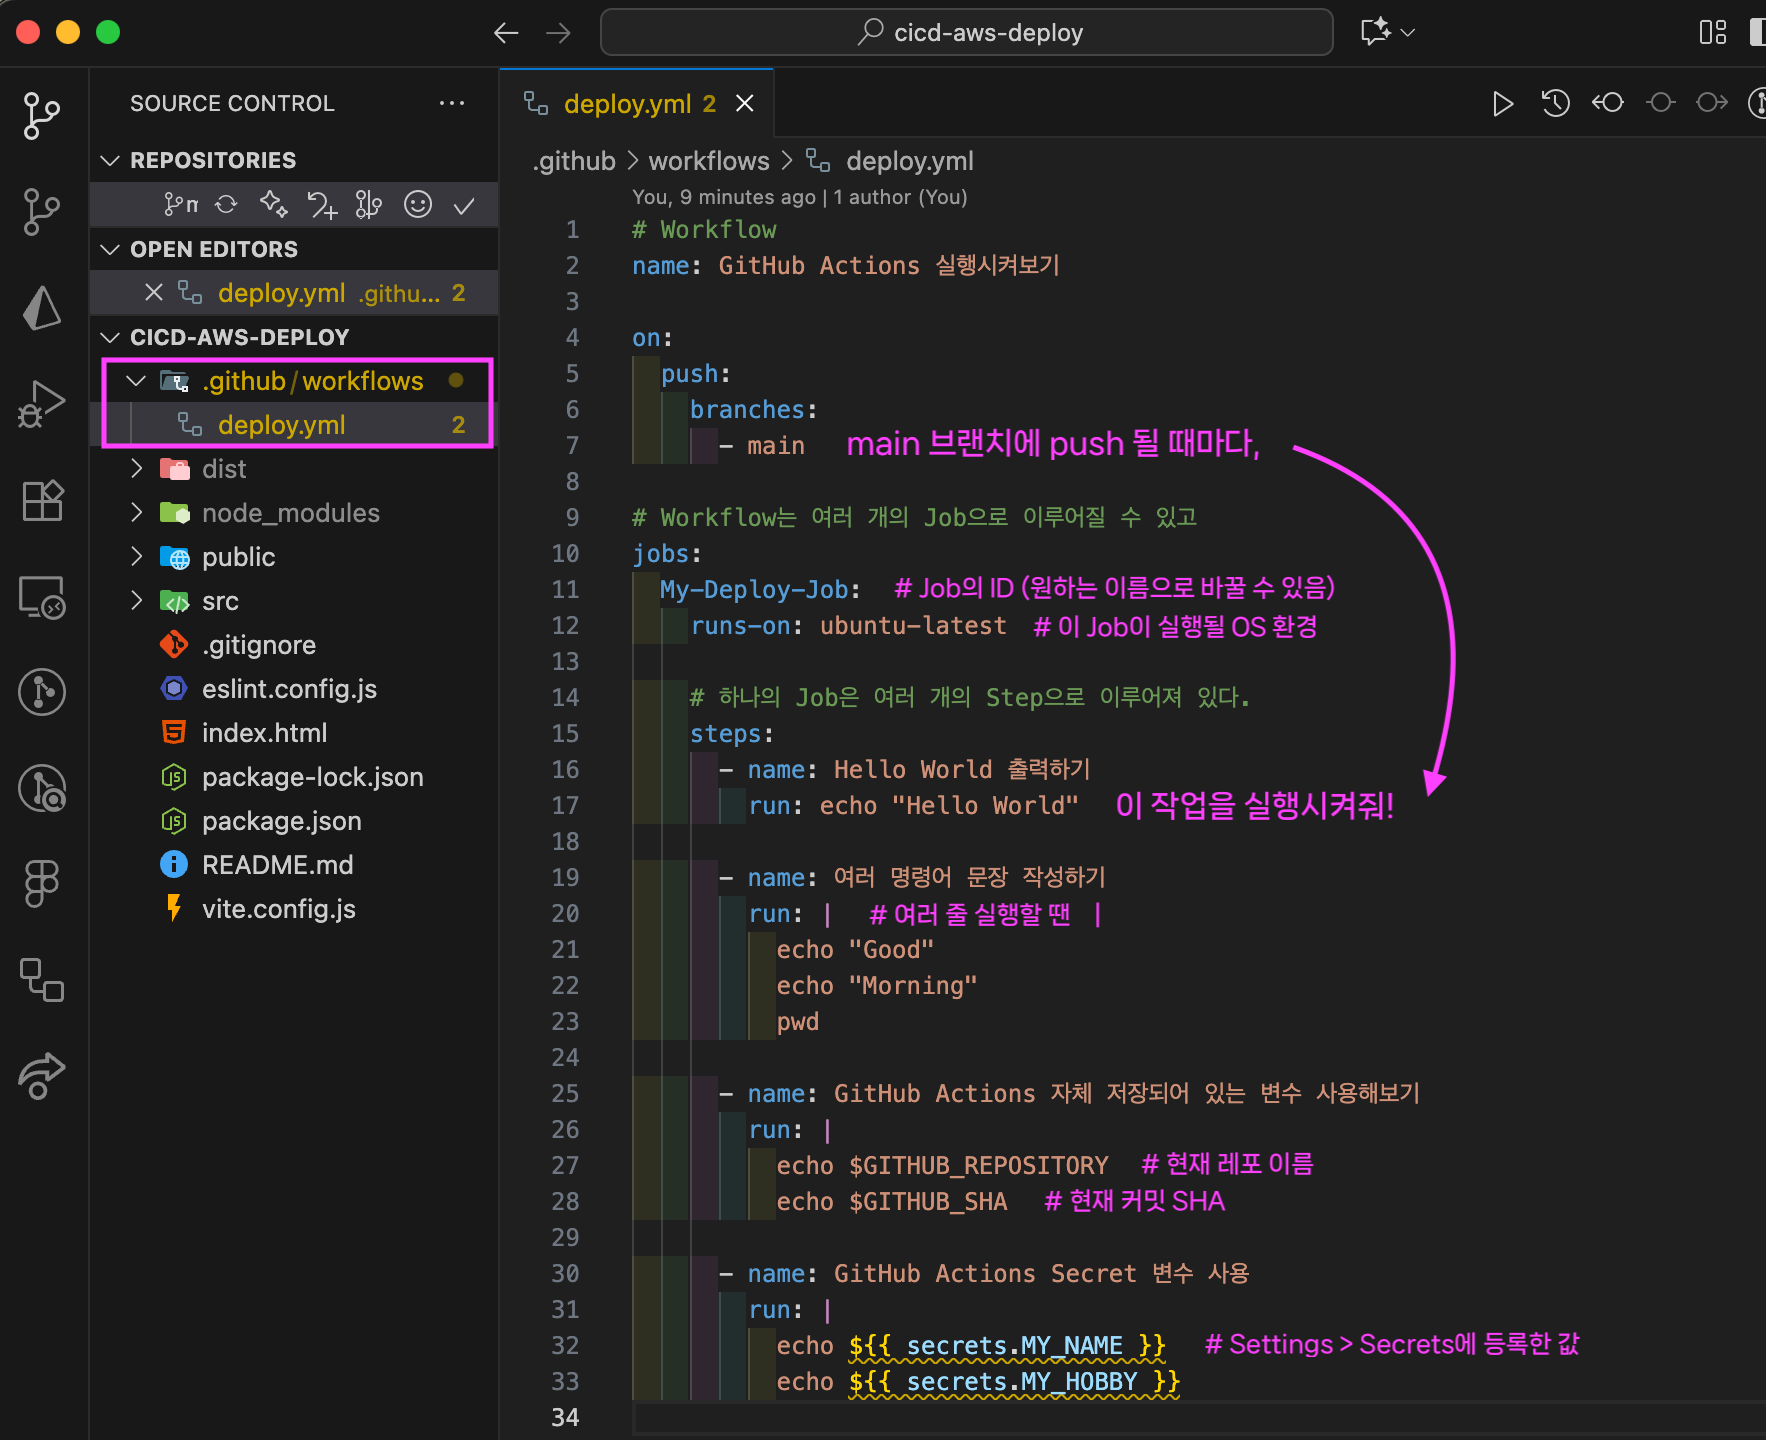Open the Extensions view in activity bar
This screenshot has width=1766, height=1440.
pos(42,500)
